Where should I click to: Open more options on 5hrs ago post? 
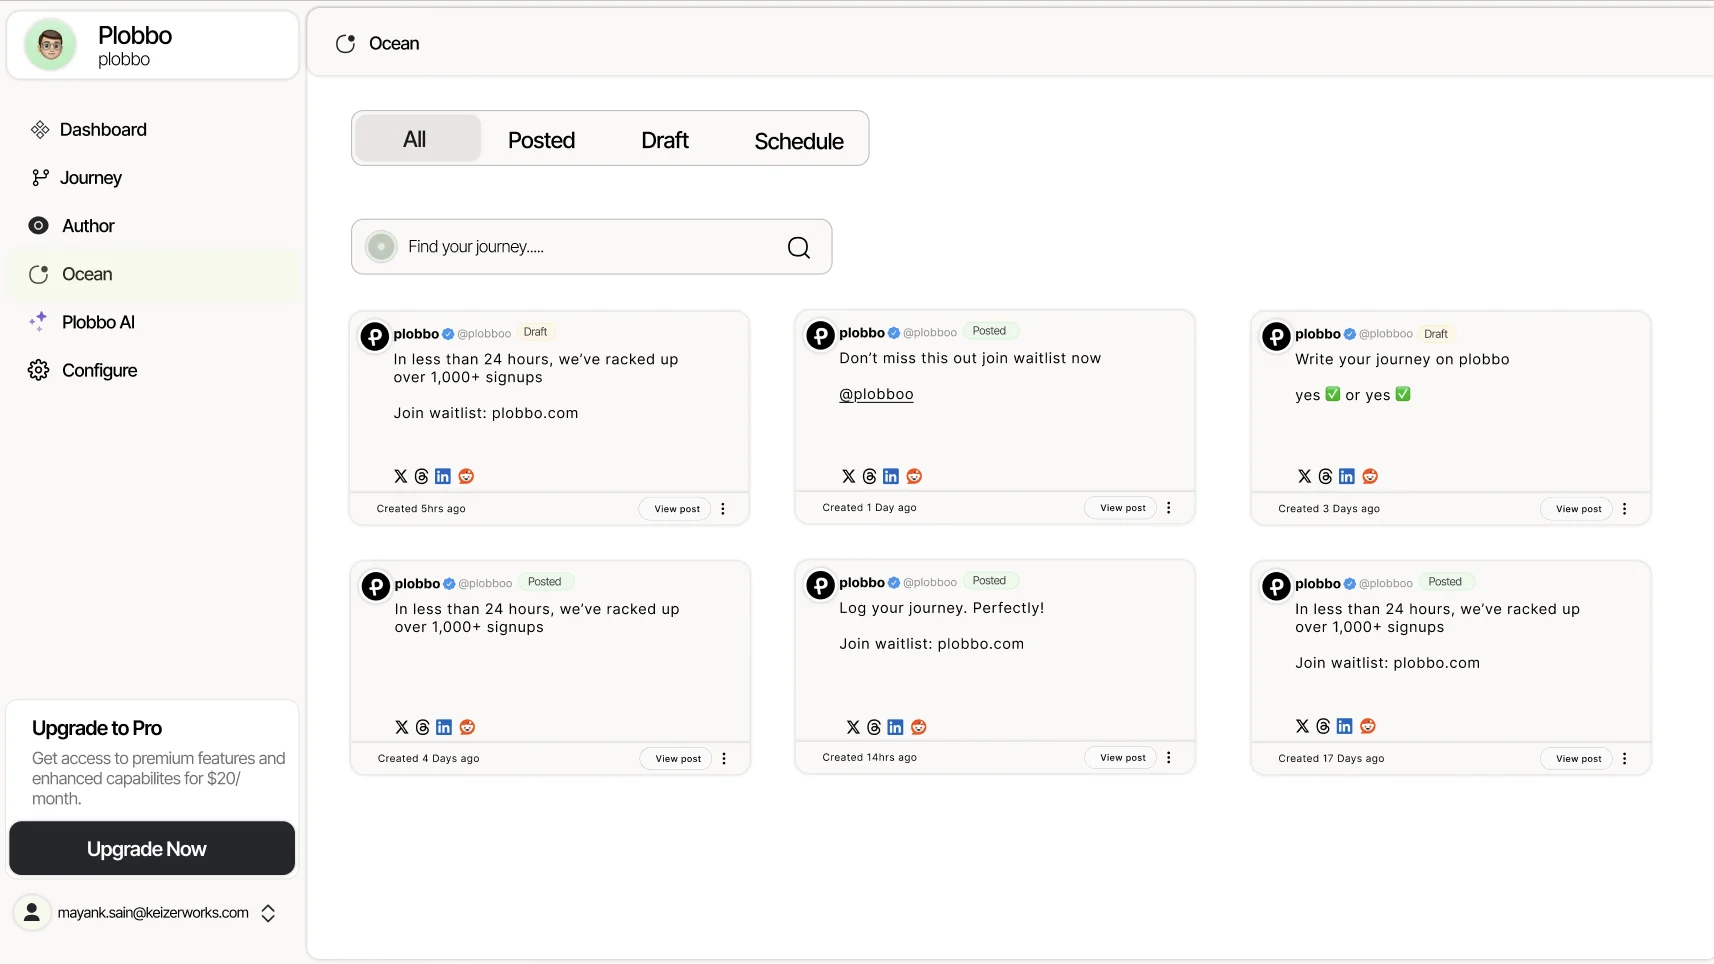click(723, 509)
